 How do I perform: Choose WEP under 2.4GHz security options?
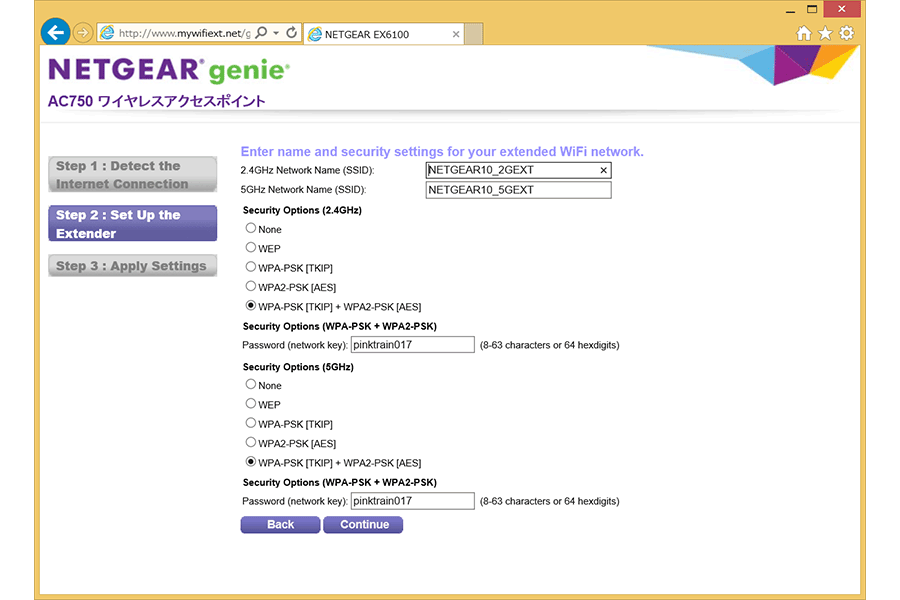[251, 248]
